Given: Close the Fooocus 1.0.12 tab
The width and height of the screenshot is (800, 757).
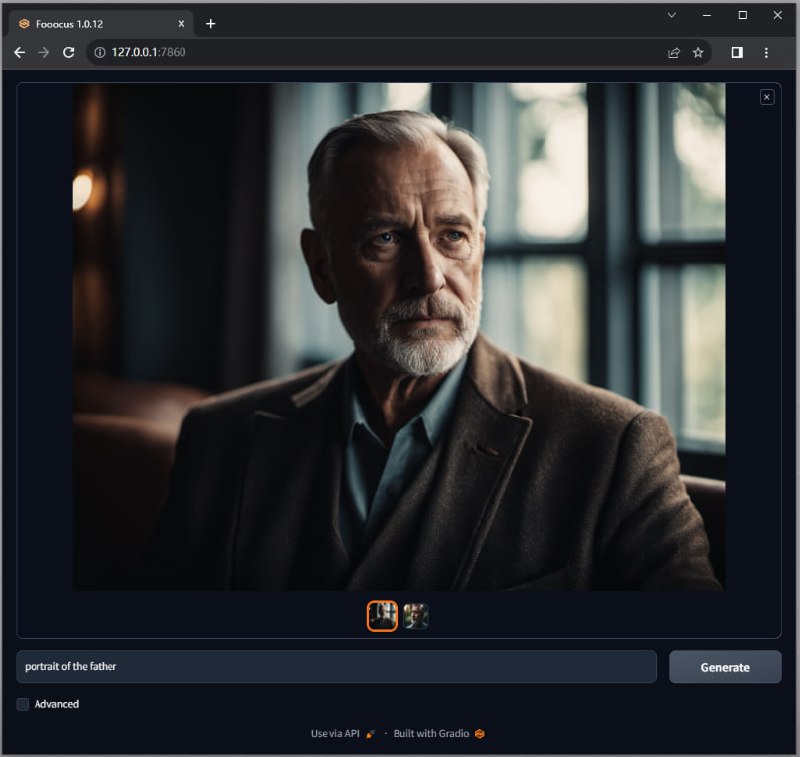Looking at the screenshot, I should point(181,24).
